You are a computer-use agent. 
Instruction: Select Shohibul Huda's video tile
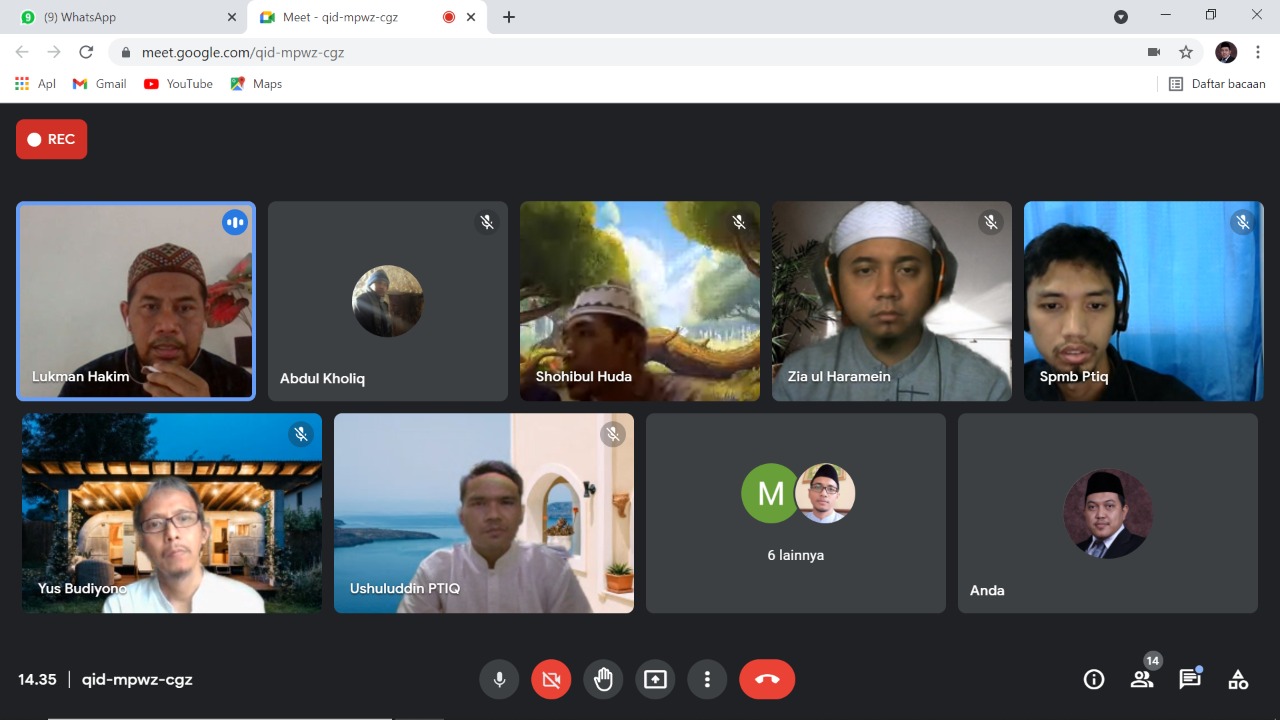[640, 301]
